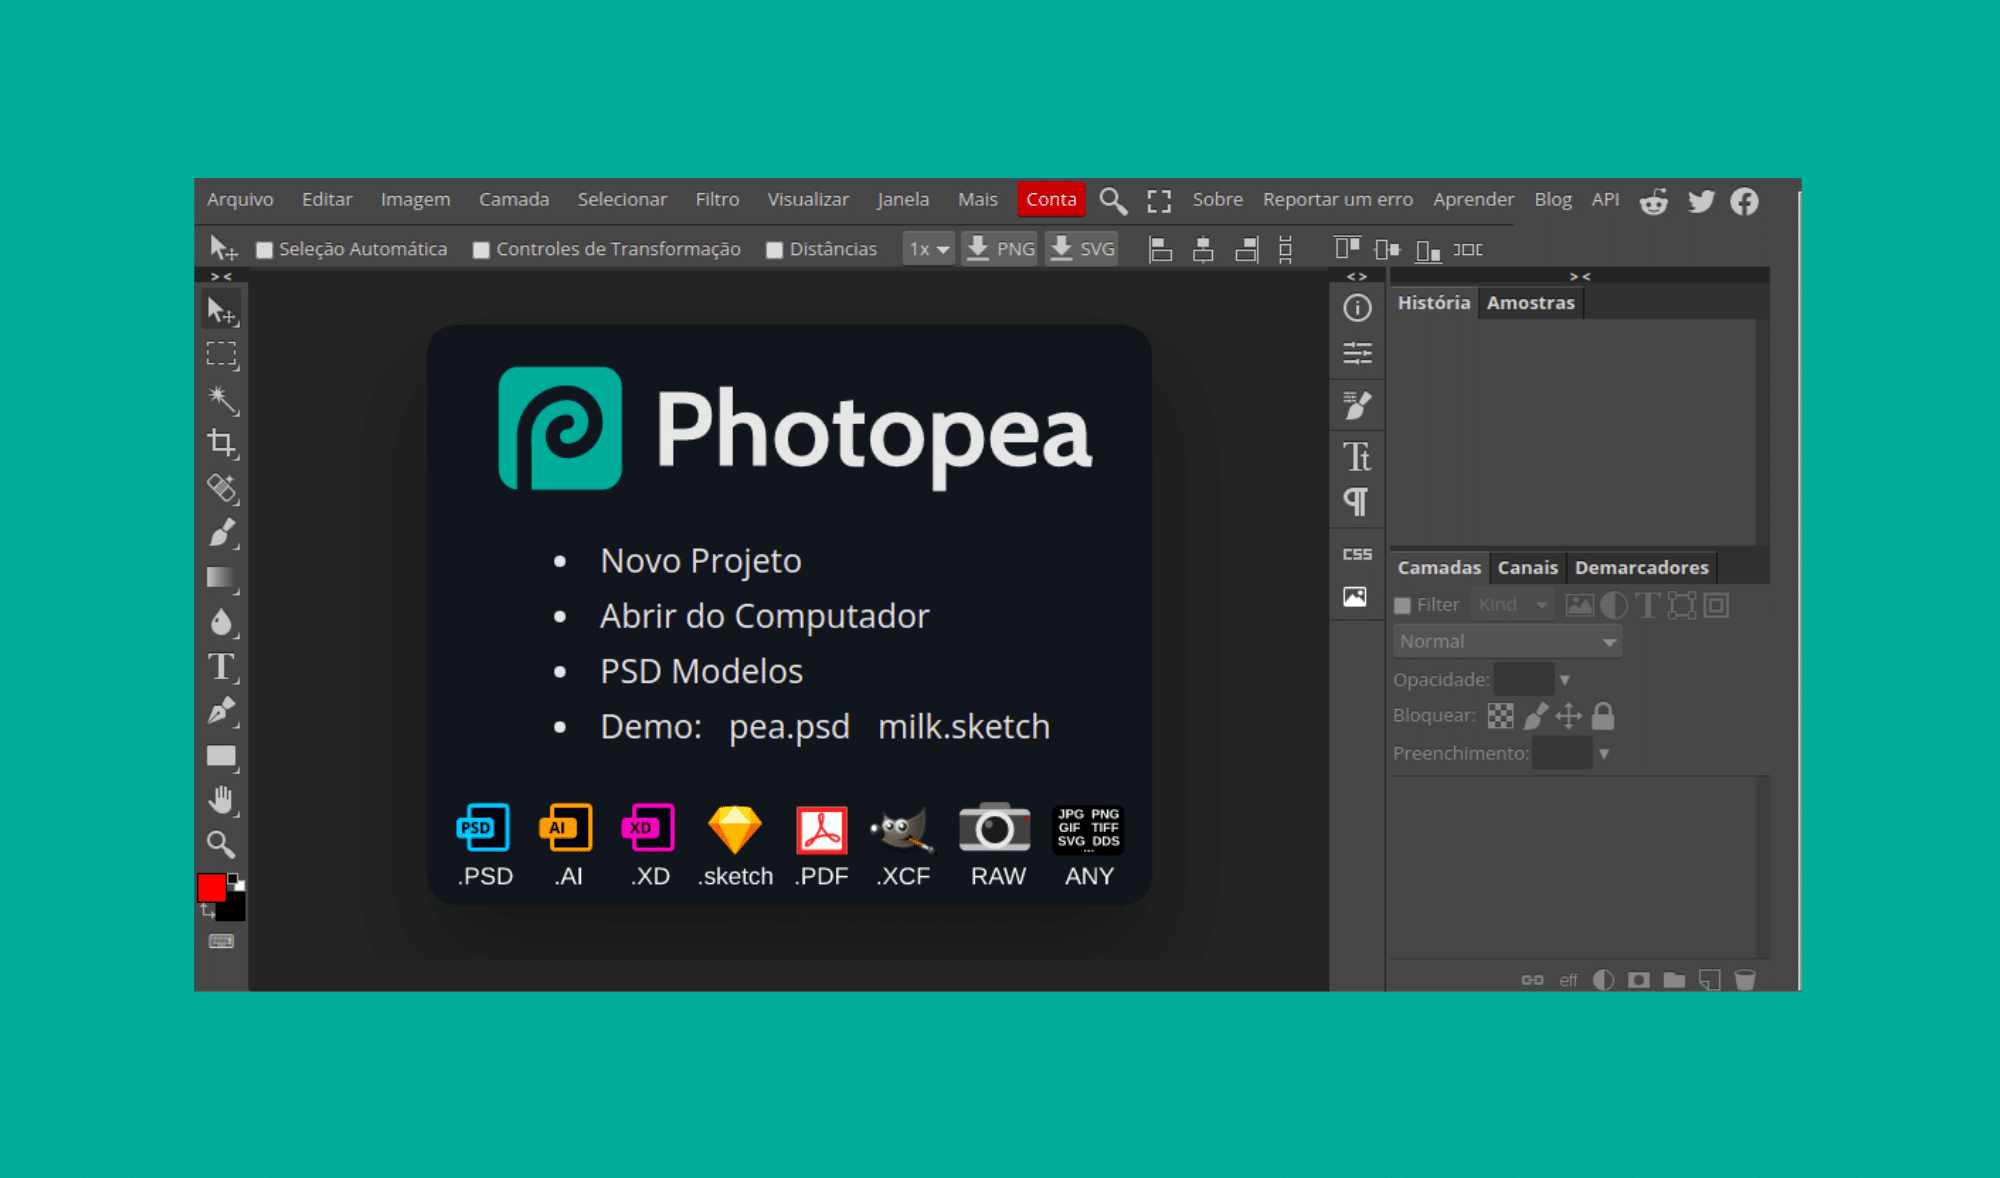The width and height of the screenshot is (2000, 1178).
Task: Select the Zoom magnifier tool in left toolbar
Action: coord(221,845)
